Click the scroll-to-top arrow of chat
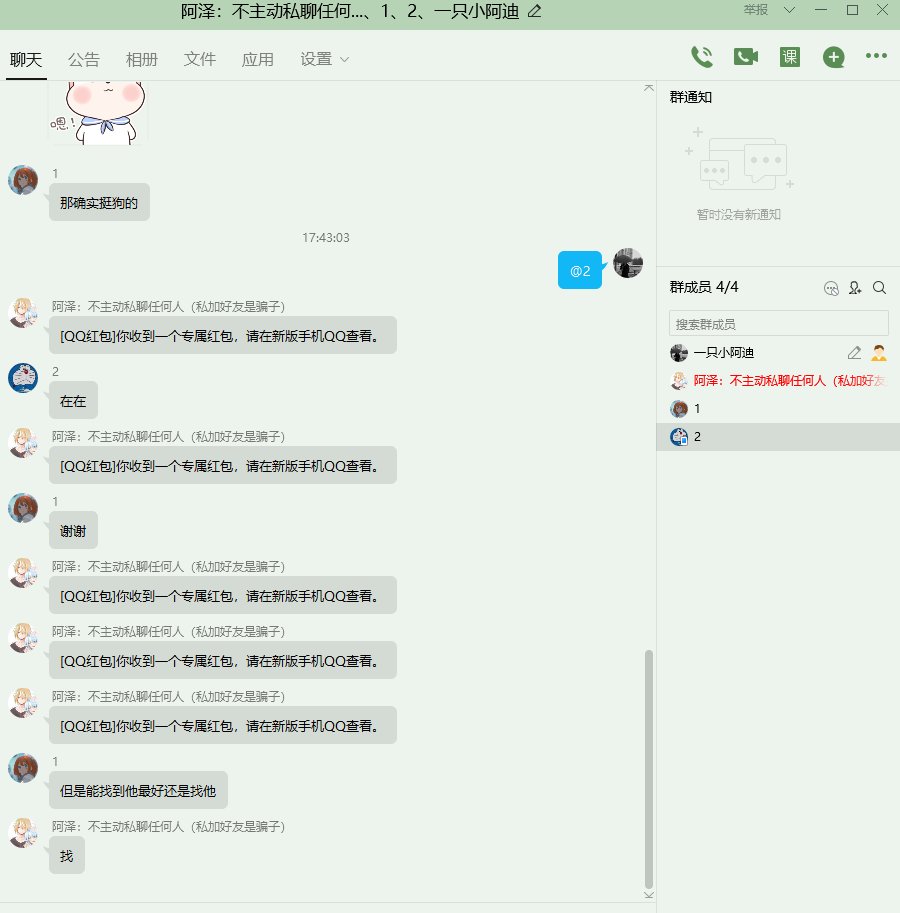The width and height of the screenshot is (900, 913). tap(649, 88)
